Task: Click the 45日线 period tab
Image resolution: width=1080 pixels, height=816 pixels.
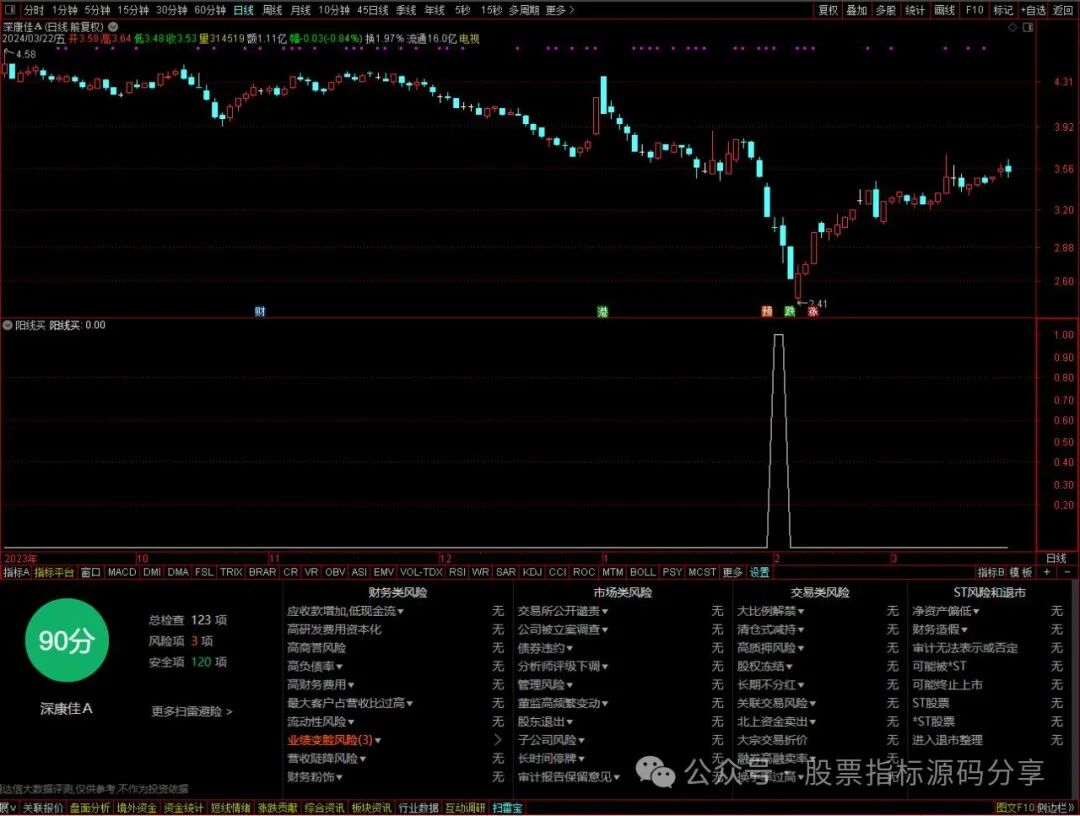Action: coord(373,10)
